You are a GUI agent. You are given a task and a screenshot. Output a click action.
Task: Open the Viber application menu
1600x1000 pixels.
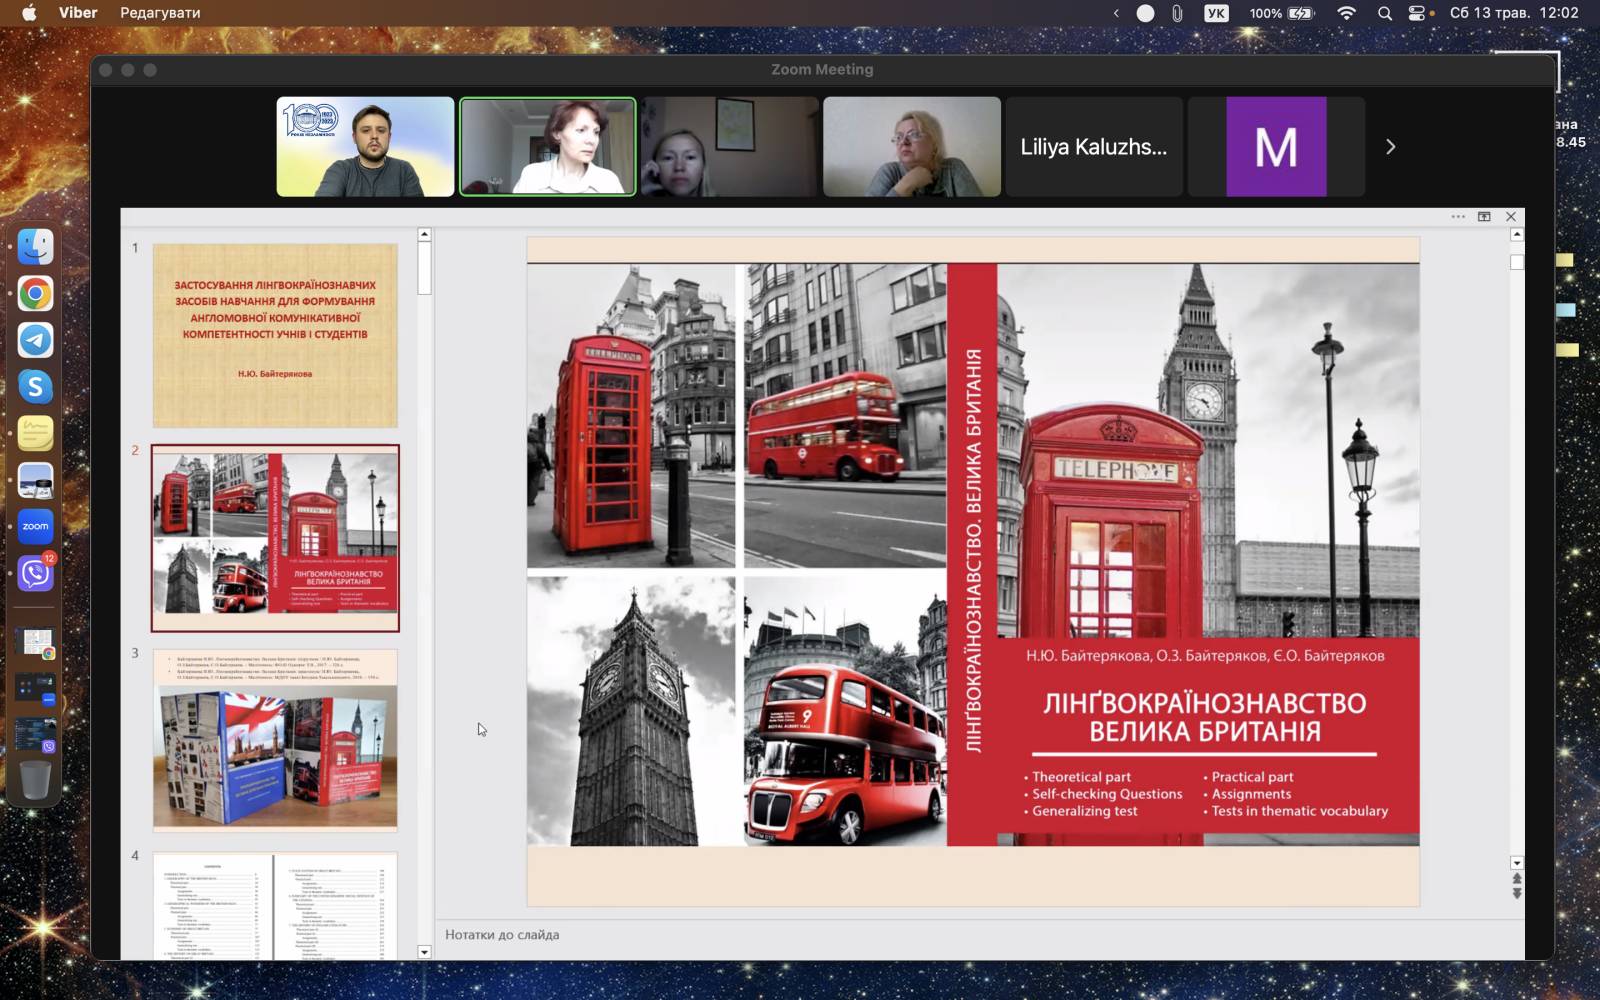(78, 13)
